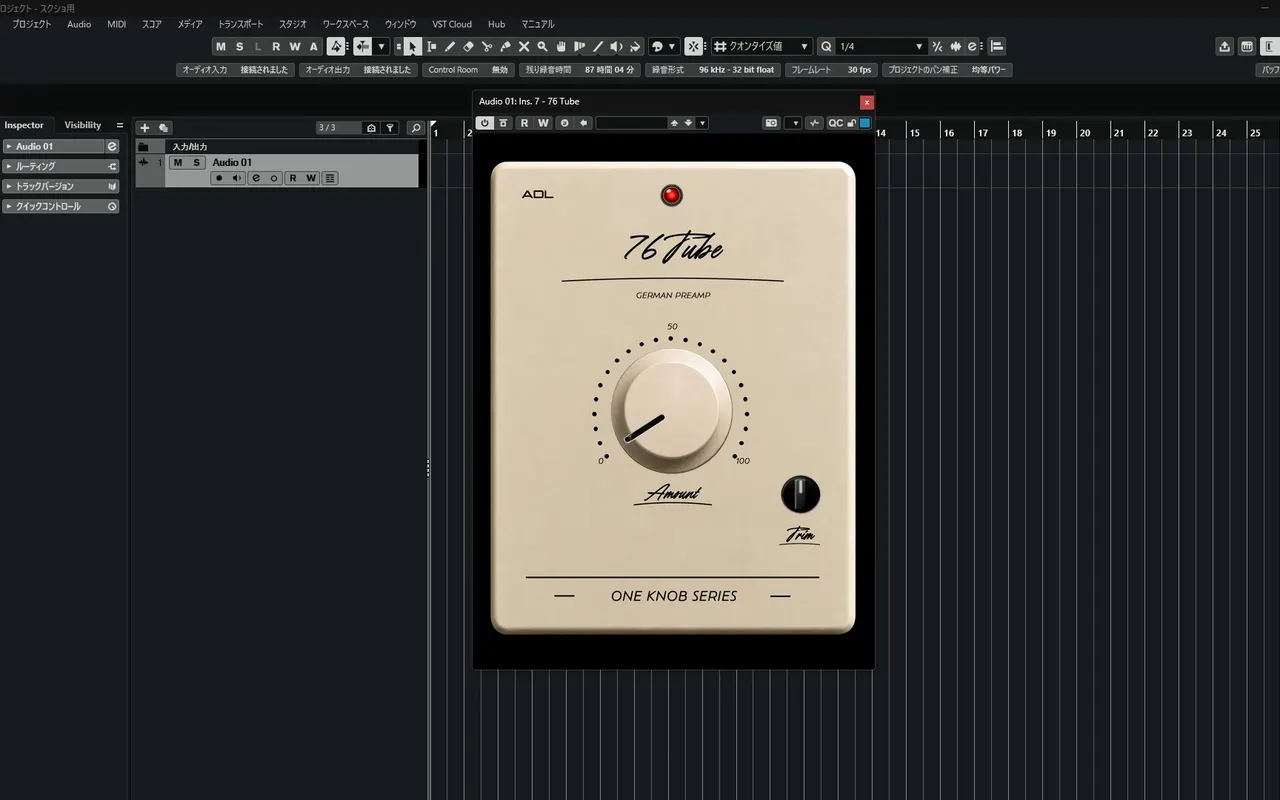1280x800 pixels.
Task: Choose the Play speaker tool
Action: pos(616,46)
